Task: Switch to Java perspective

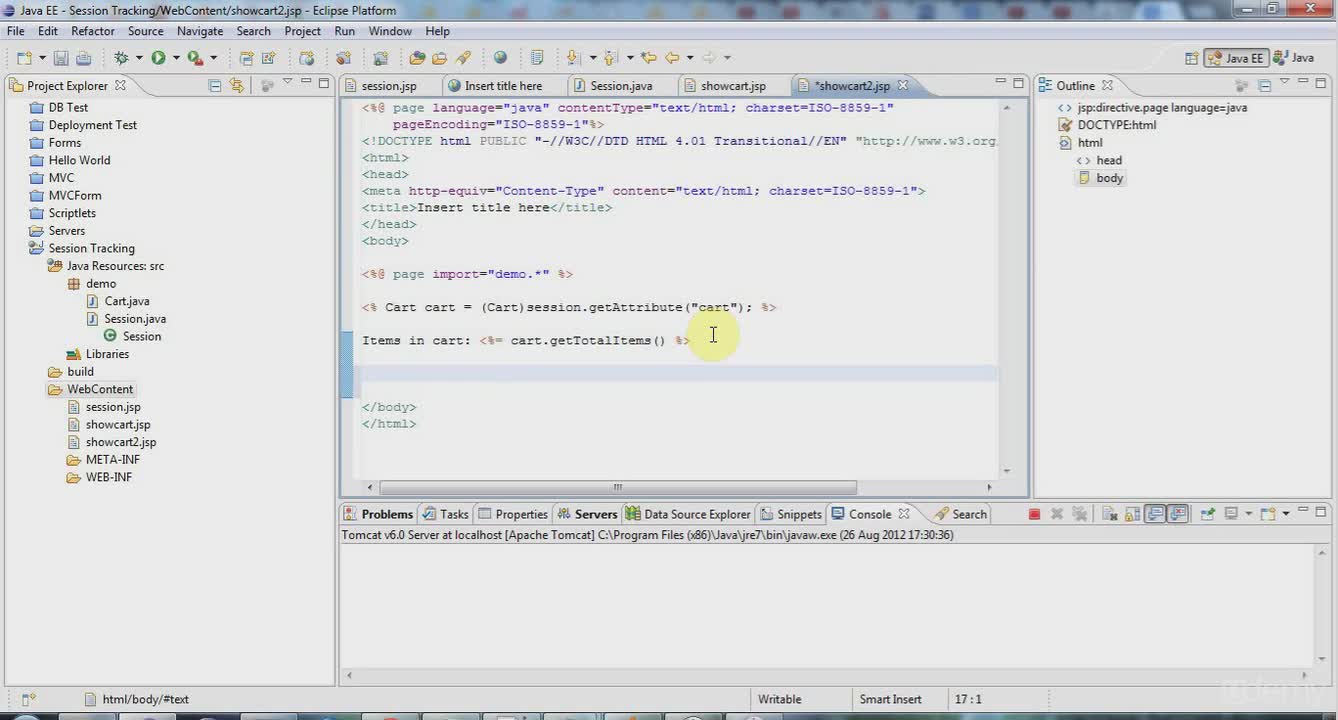Action: coord(1294,58)
